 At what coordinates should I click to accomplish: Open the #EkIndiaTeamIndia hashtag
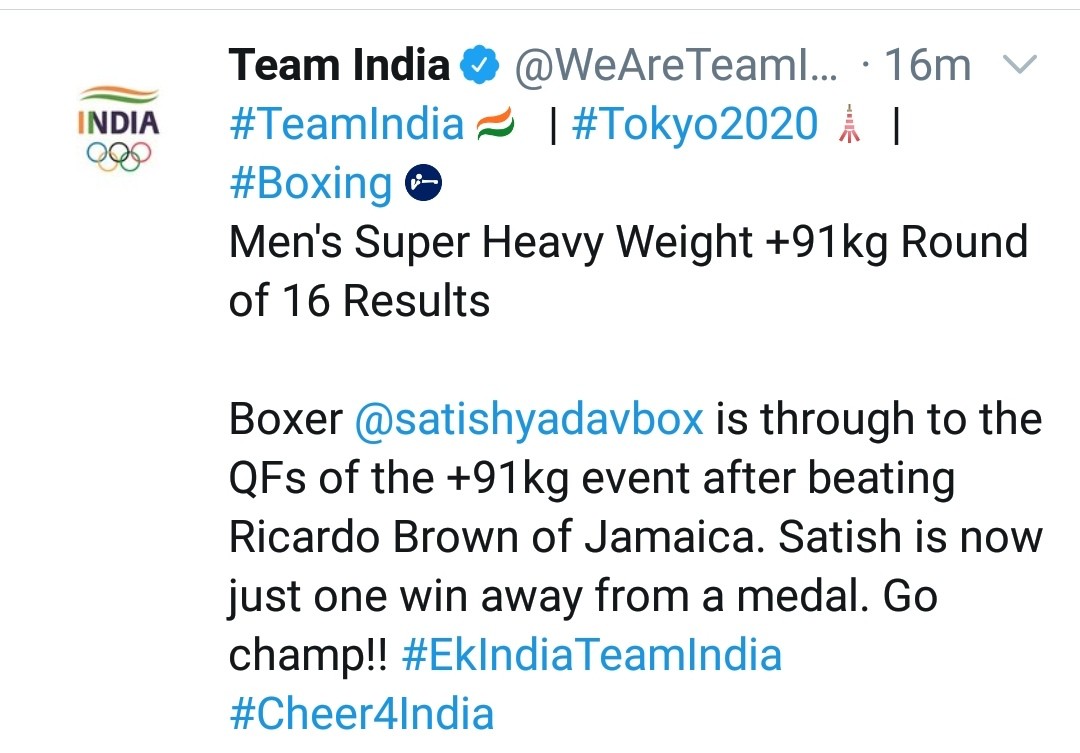(x=592, y=655)
